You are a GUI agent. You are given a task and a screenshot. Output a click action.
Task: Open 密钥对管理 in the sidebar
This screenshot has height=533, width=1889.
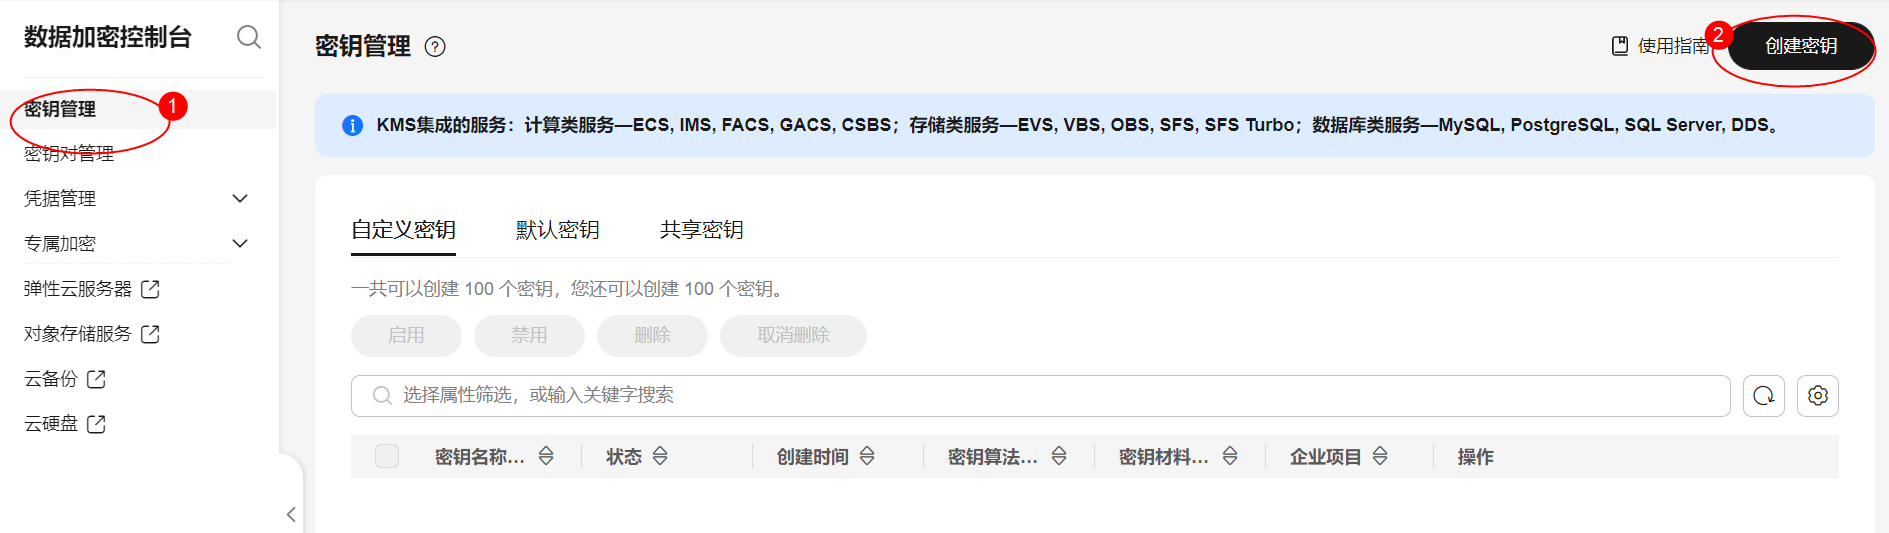(x=69, y=154)
